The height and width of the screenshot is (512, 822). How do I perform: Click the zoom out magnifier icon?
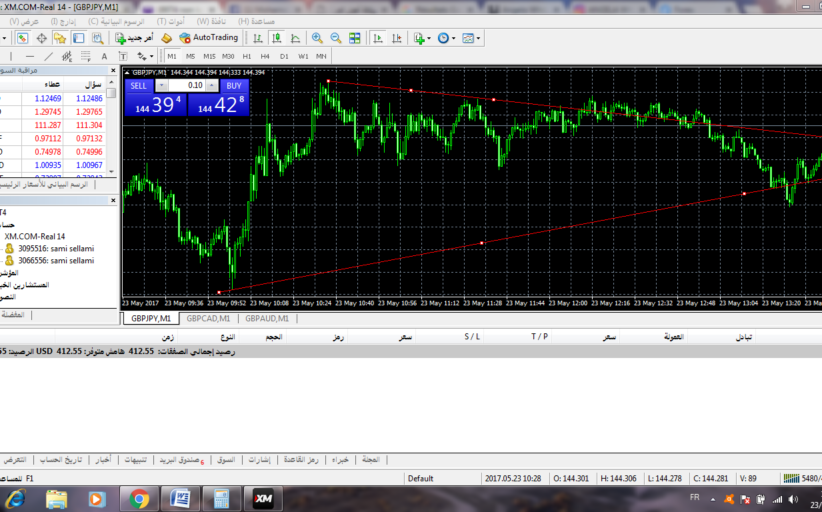tap(335, 38)
